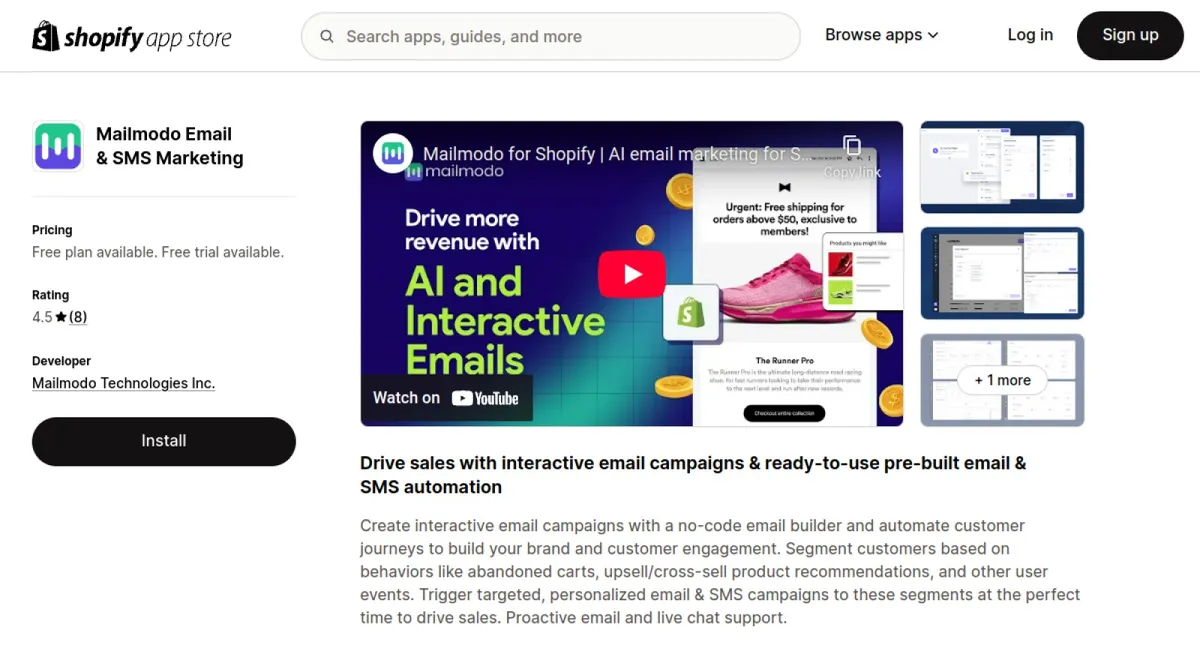Click the Mailmodo app icon
The height and width of the screenshot is (650, 1200).
(x=58, y=145)
